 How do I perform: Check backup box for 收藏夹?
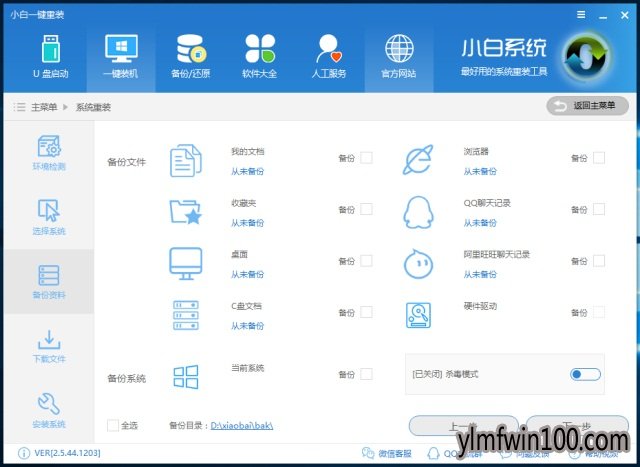(366, 209)
